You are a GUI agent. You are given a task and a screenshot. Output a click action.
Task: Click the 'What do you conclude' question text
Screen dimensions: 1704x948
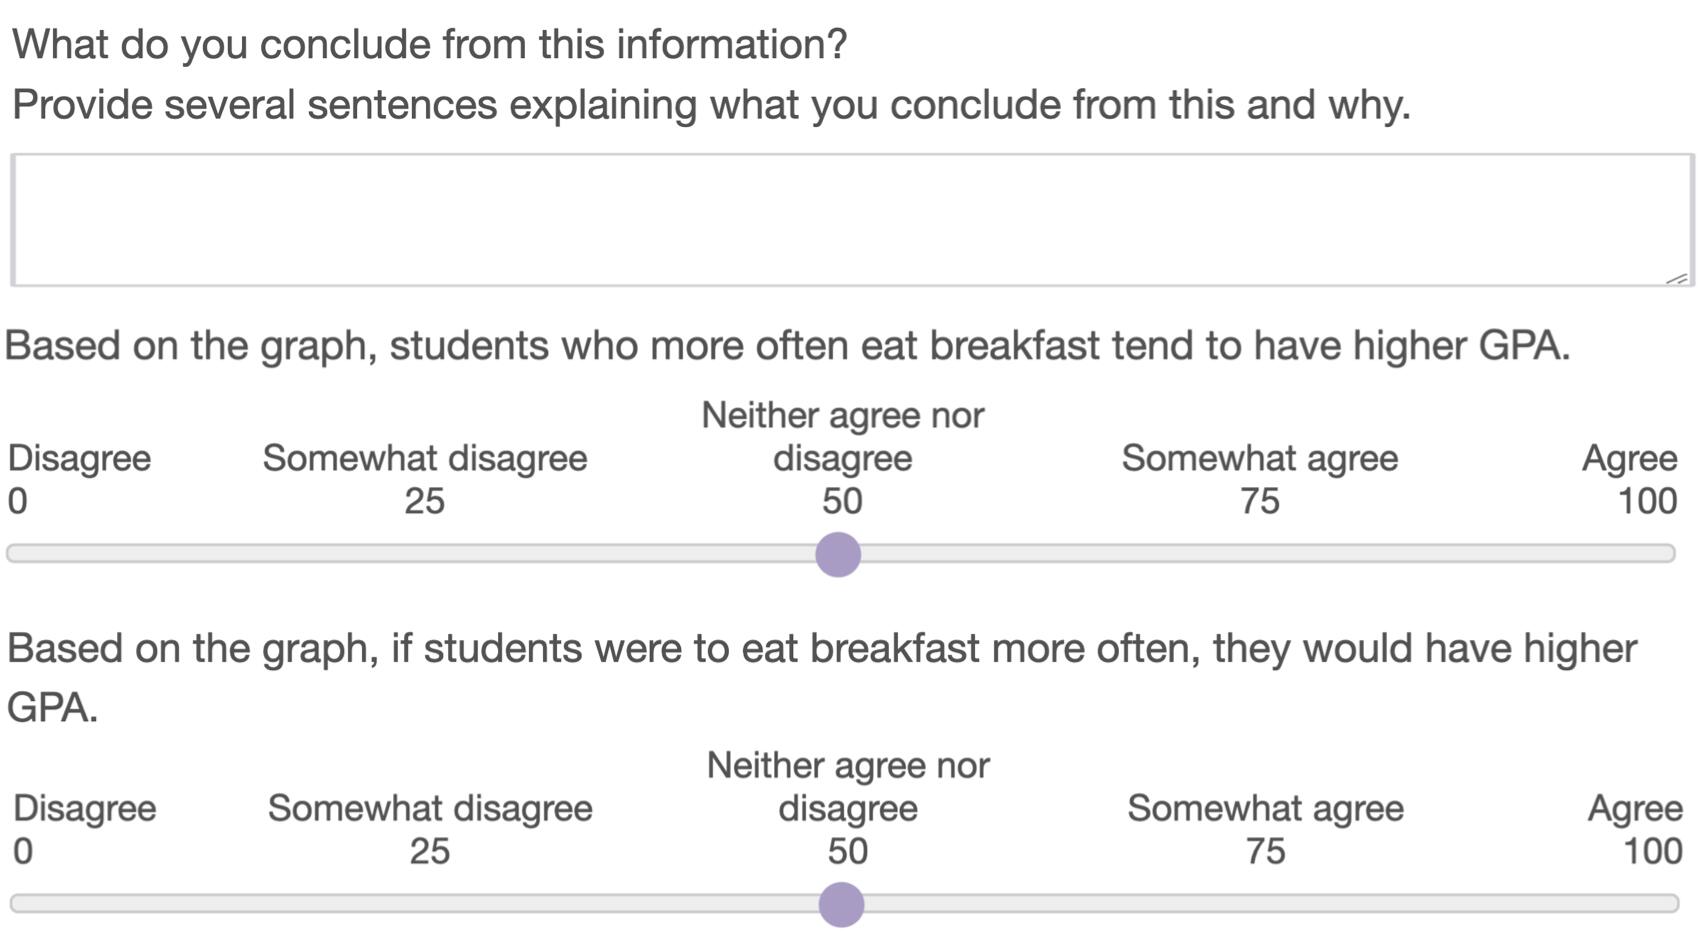point(429,45)
